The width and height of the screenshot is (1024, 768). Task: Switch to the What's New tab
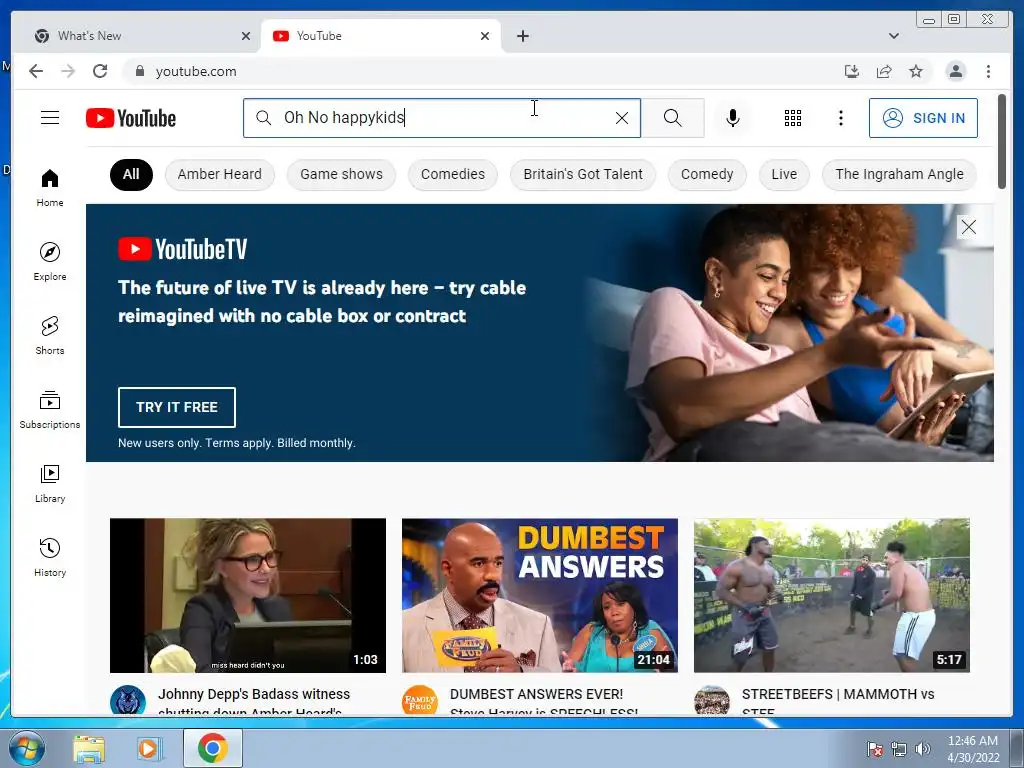tap(140, 36)
